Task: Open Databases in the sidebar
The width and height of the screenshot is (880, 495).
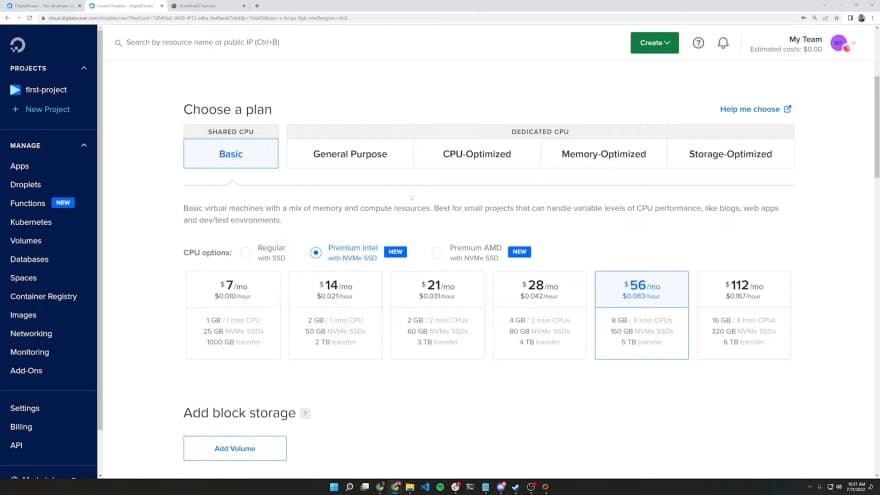Action: click(x=29, y=259)
